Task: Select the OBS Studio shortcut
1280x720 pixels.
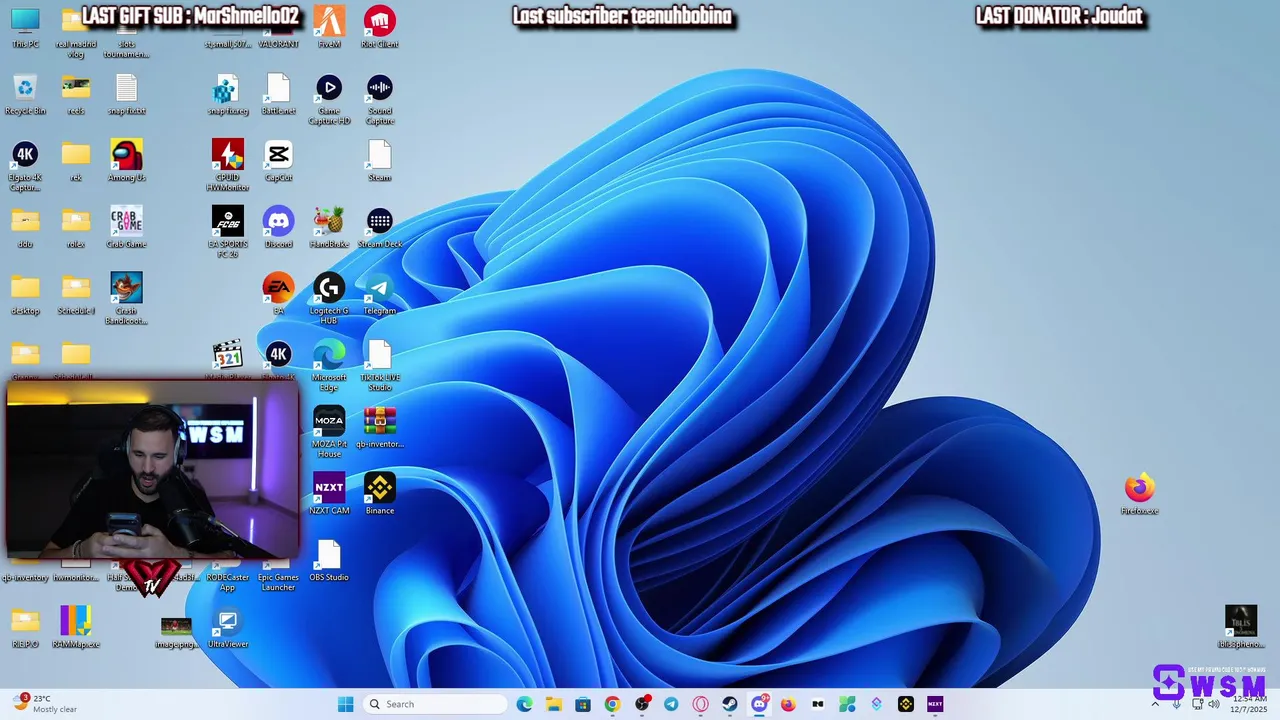Action: tap(329, 560)
